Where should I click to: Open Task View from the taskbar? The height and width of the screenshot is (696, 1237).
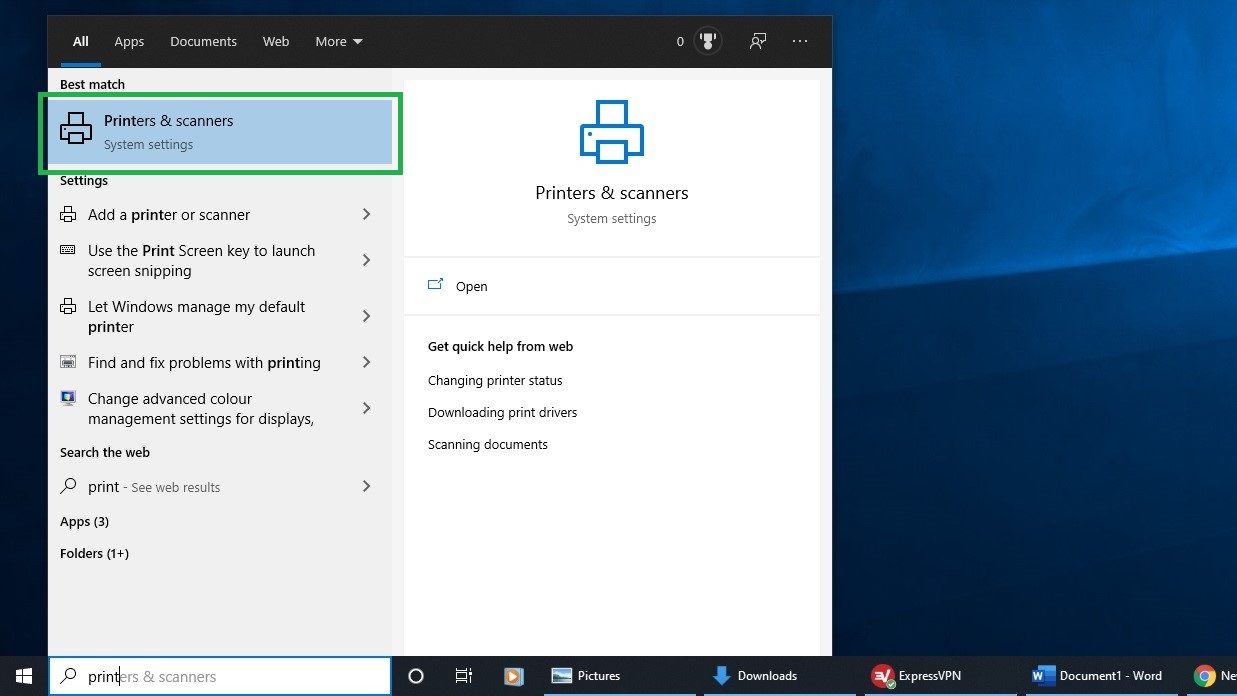pyautogui.click(x=463, y=675)
